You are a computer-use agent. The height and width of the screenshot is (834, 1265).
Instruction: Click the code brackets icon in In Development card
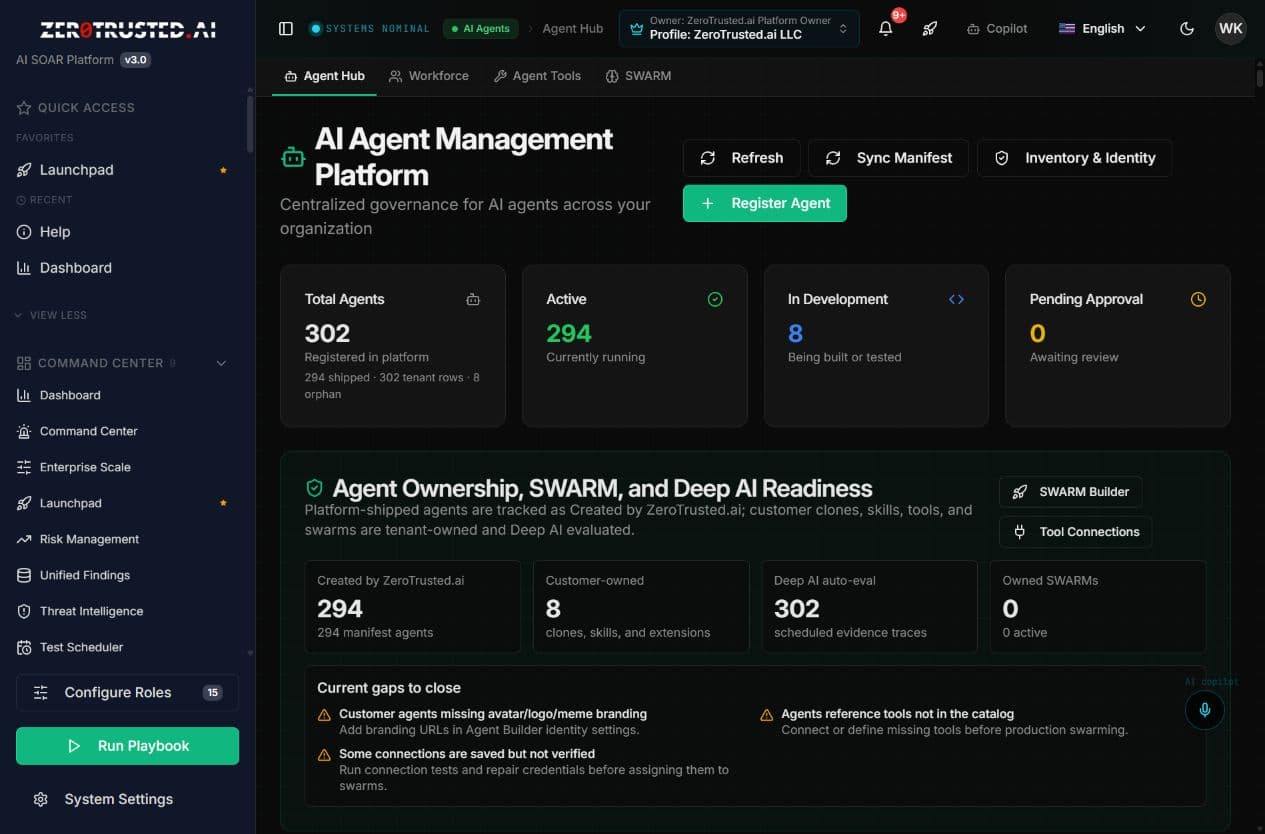click(x=957, y=299)
